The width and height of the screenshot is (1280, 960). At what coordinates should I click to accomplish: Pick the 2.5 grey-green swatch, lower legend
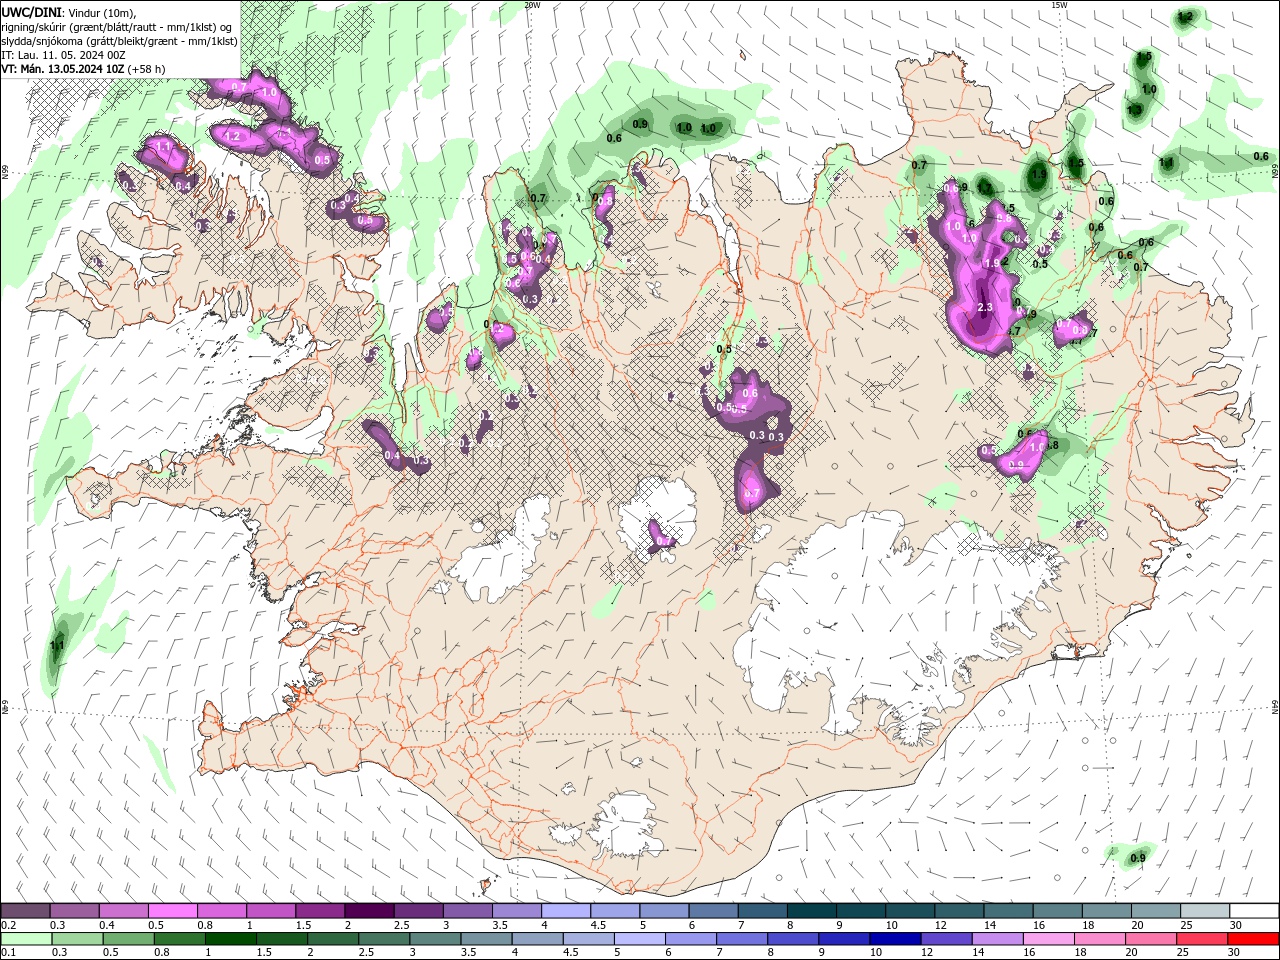(383, 938)
